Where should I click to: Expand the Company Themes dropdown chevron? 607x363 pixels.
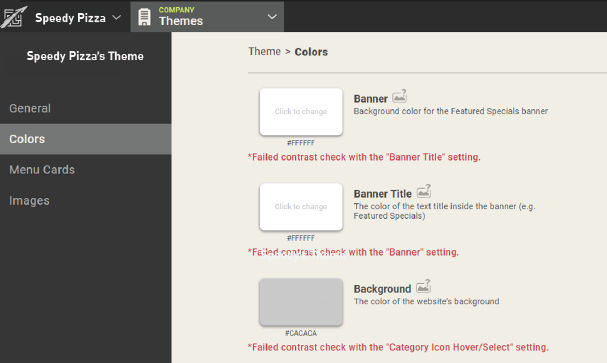point(272,17)
